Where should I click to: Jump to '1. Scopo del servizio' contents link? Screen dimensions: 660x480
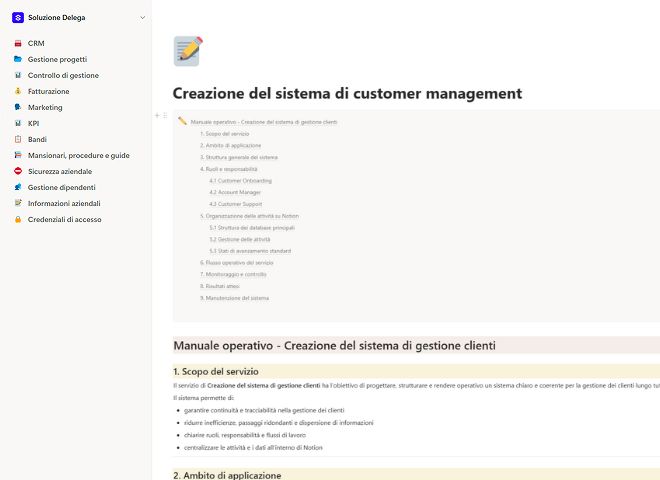[224, 134]
